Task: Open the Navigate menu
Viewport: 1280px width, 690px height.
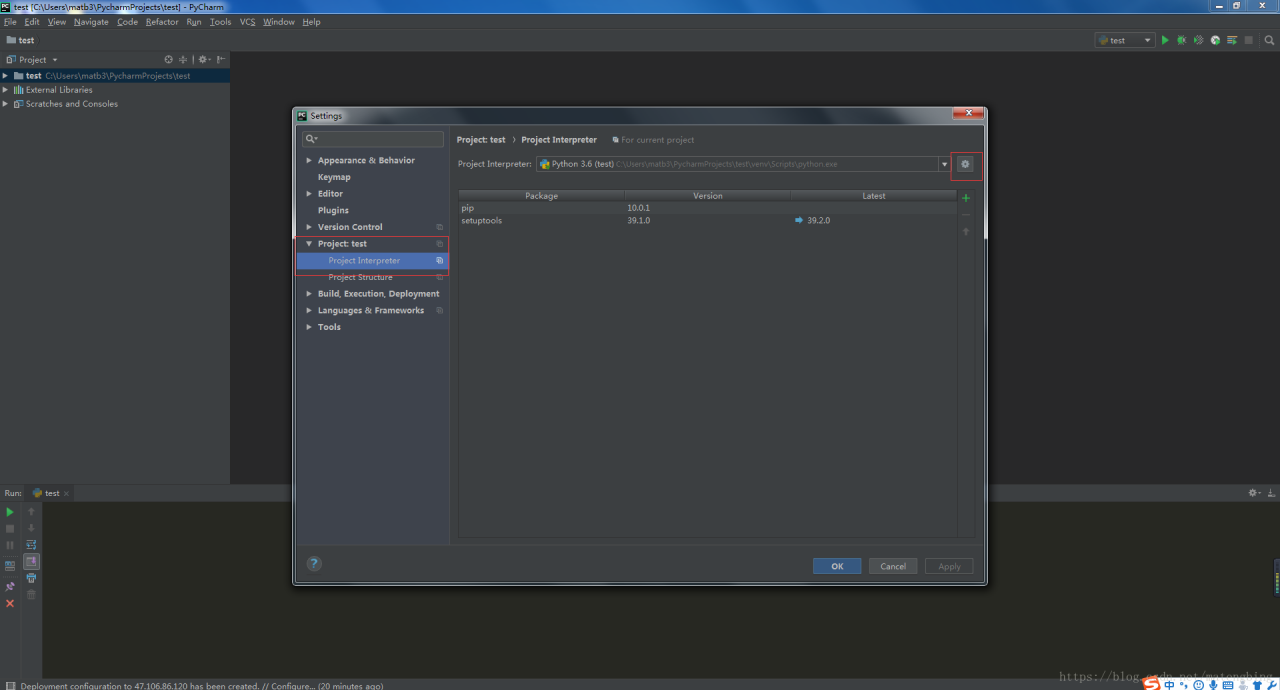Action: coord(91,22)
